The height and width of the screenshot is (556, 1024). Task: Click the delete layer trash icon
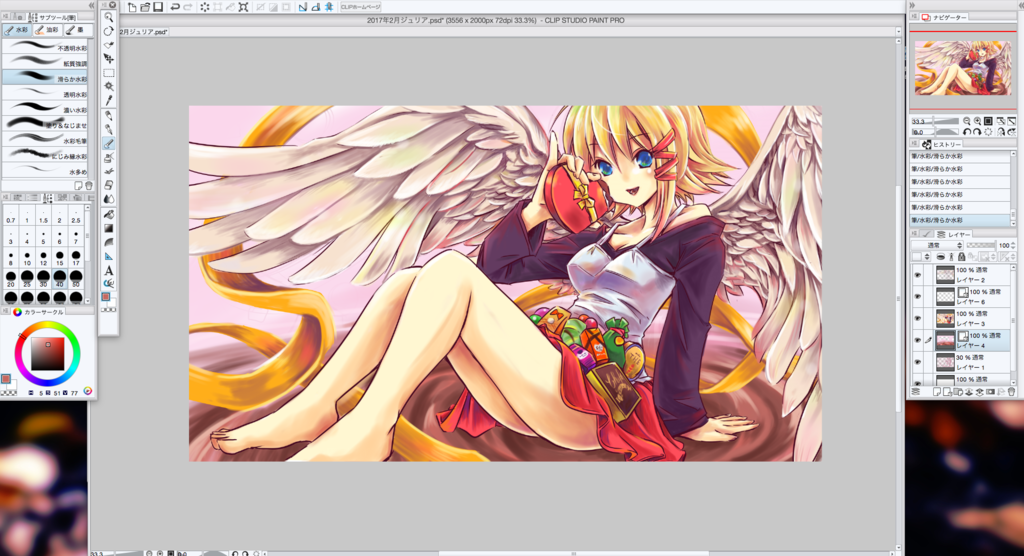pos(1011,391)
